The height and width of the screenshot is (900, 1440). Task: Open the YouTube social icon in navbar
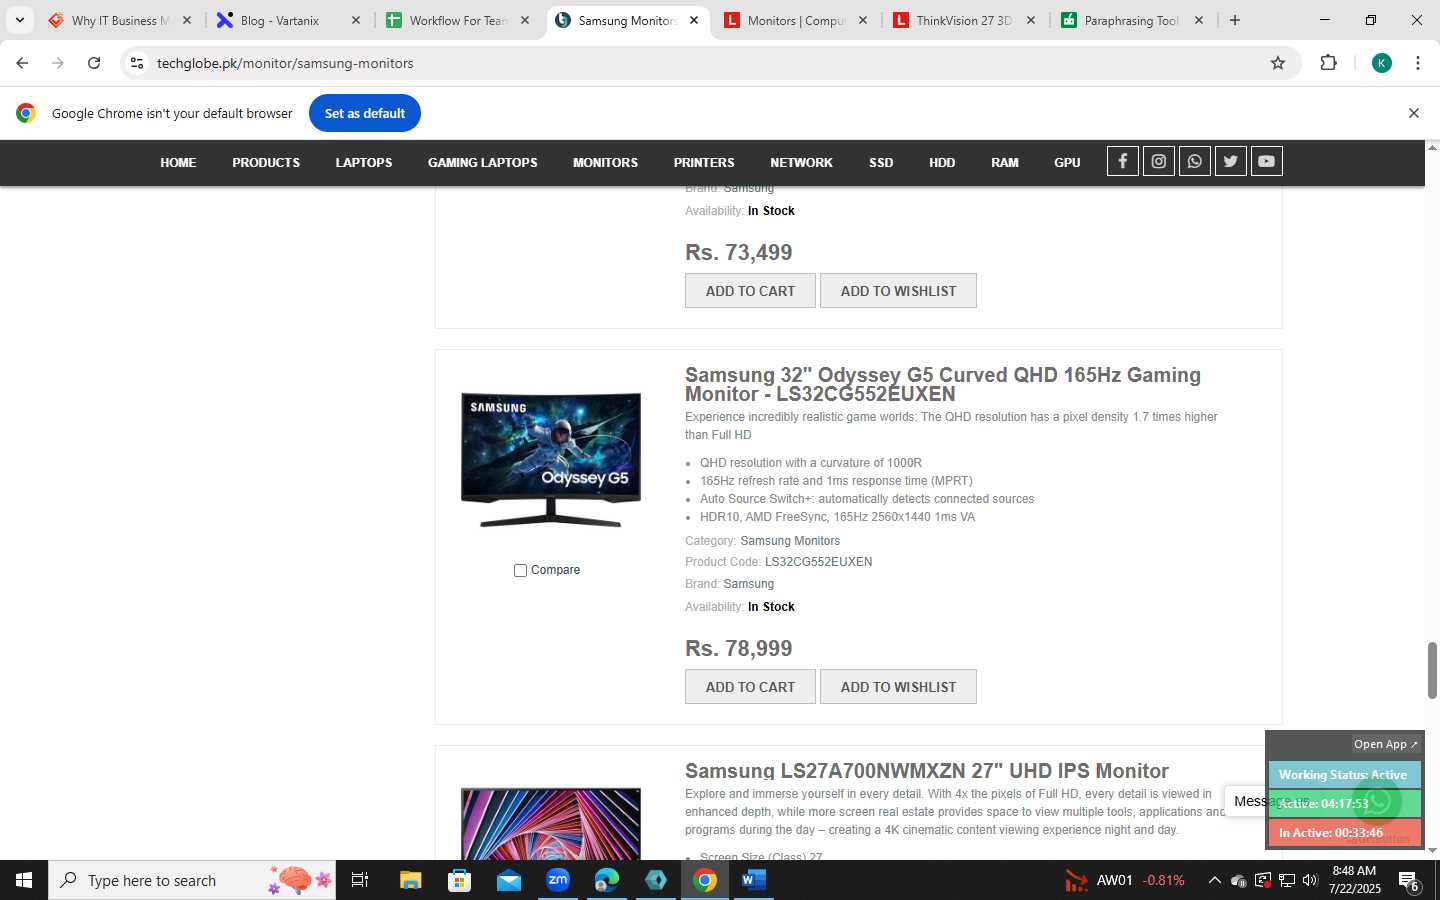click(x=1266, y=161)
